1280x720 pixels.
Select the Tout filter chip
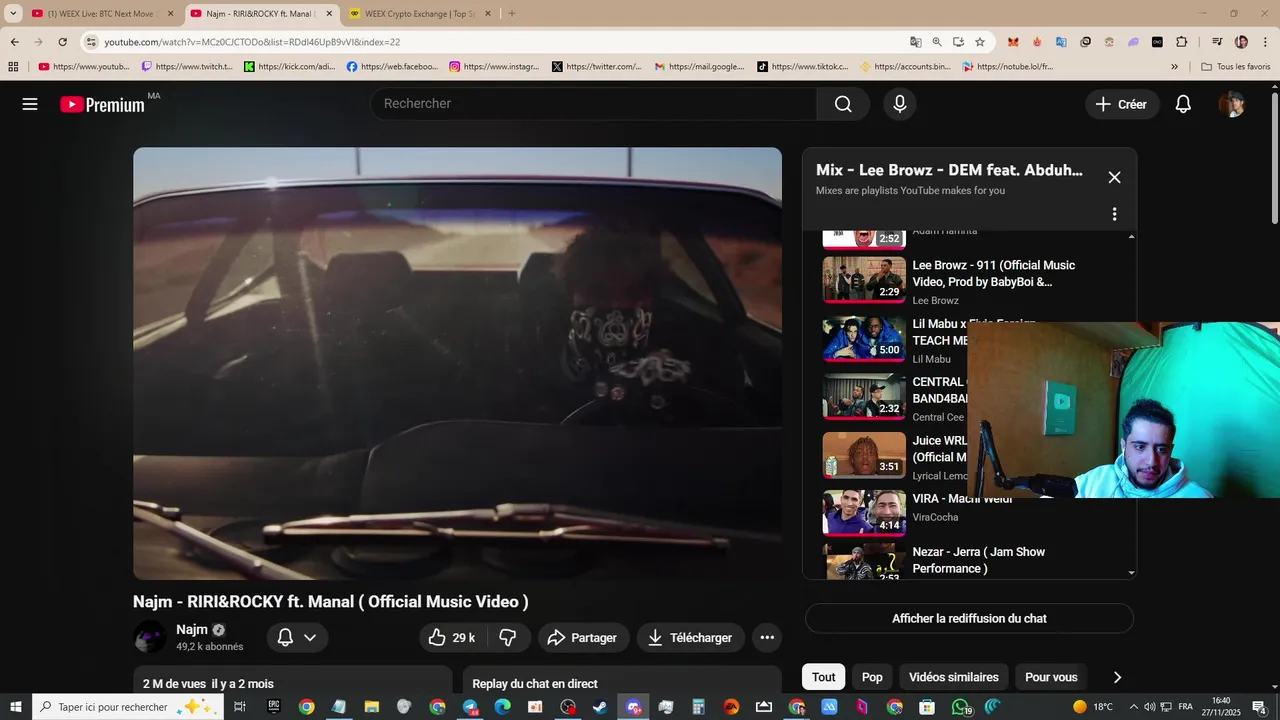[x=823, y=677]
